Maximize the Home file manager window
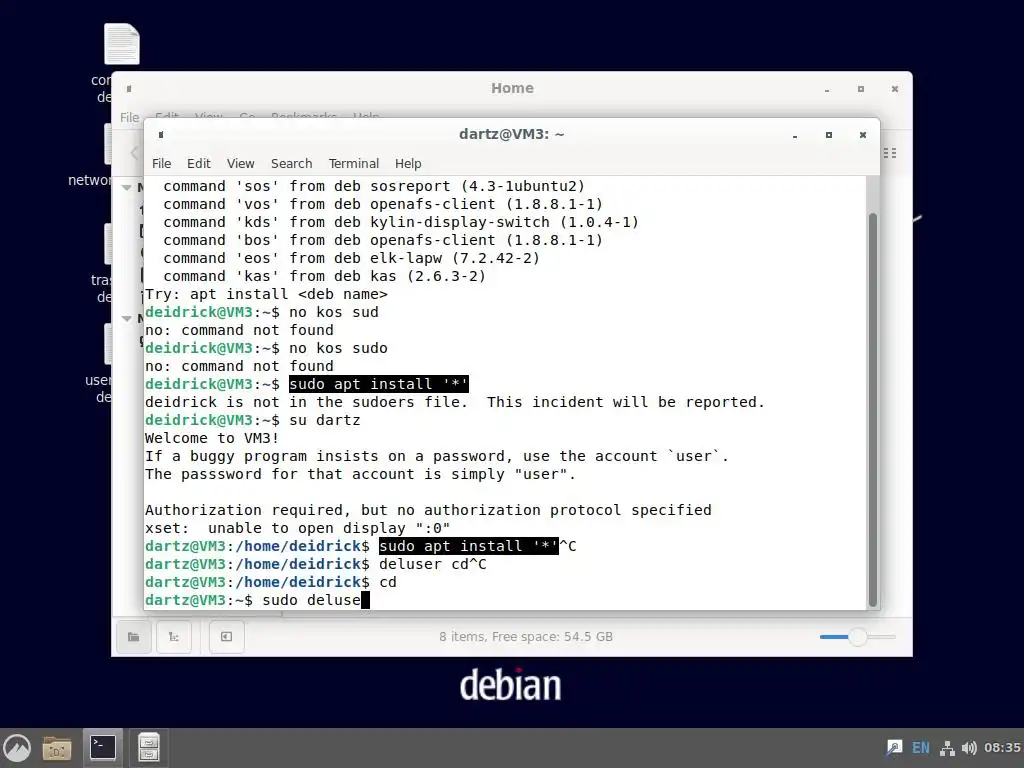Screen dimensions: 1024x768 point(861,89)
